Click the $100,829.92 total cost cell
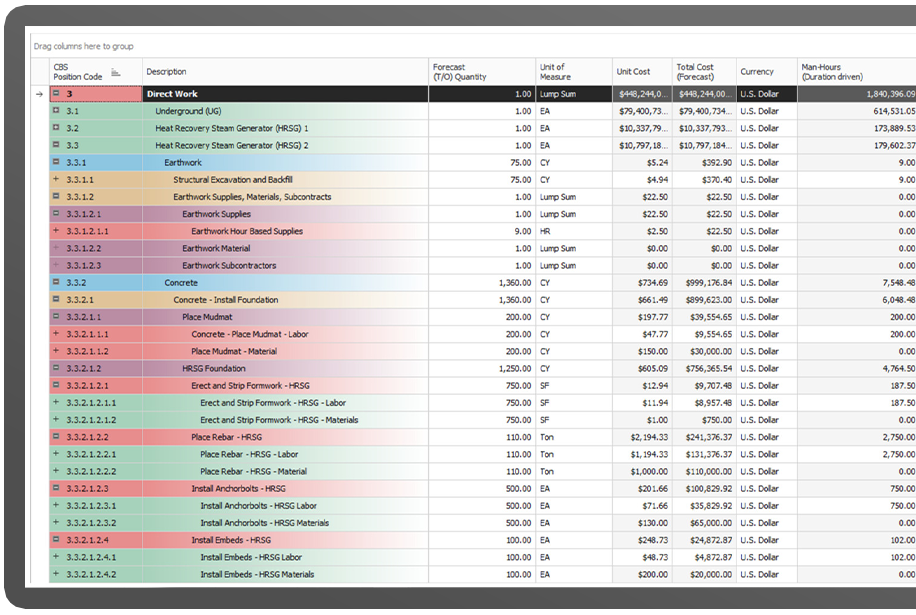 click(x=704, y=488)
